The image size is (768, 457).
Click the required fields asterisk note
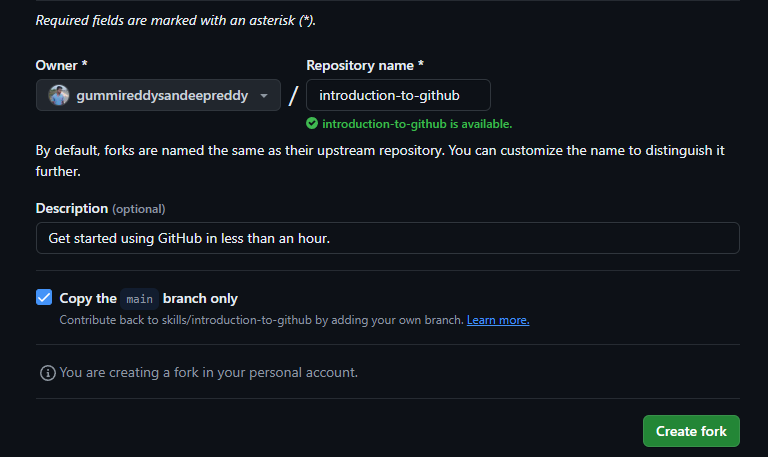(x=176, y=19)
